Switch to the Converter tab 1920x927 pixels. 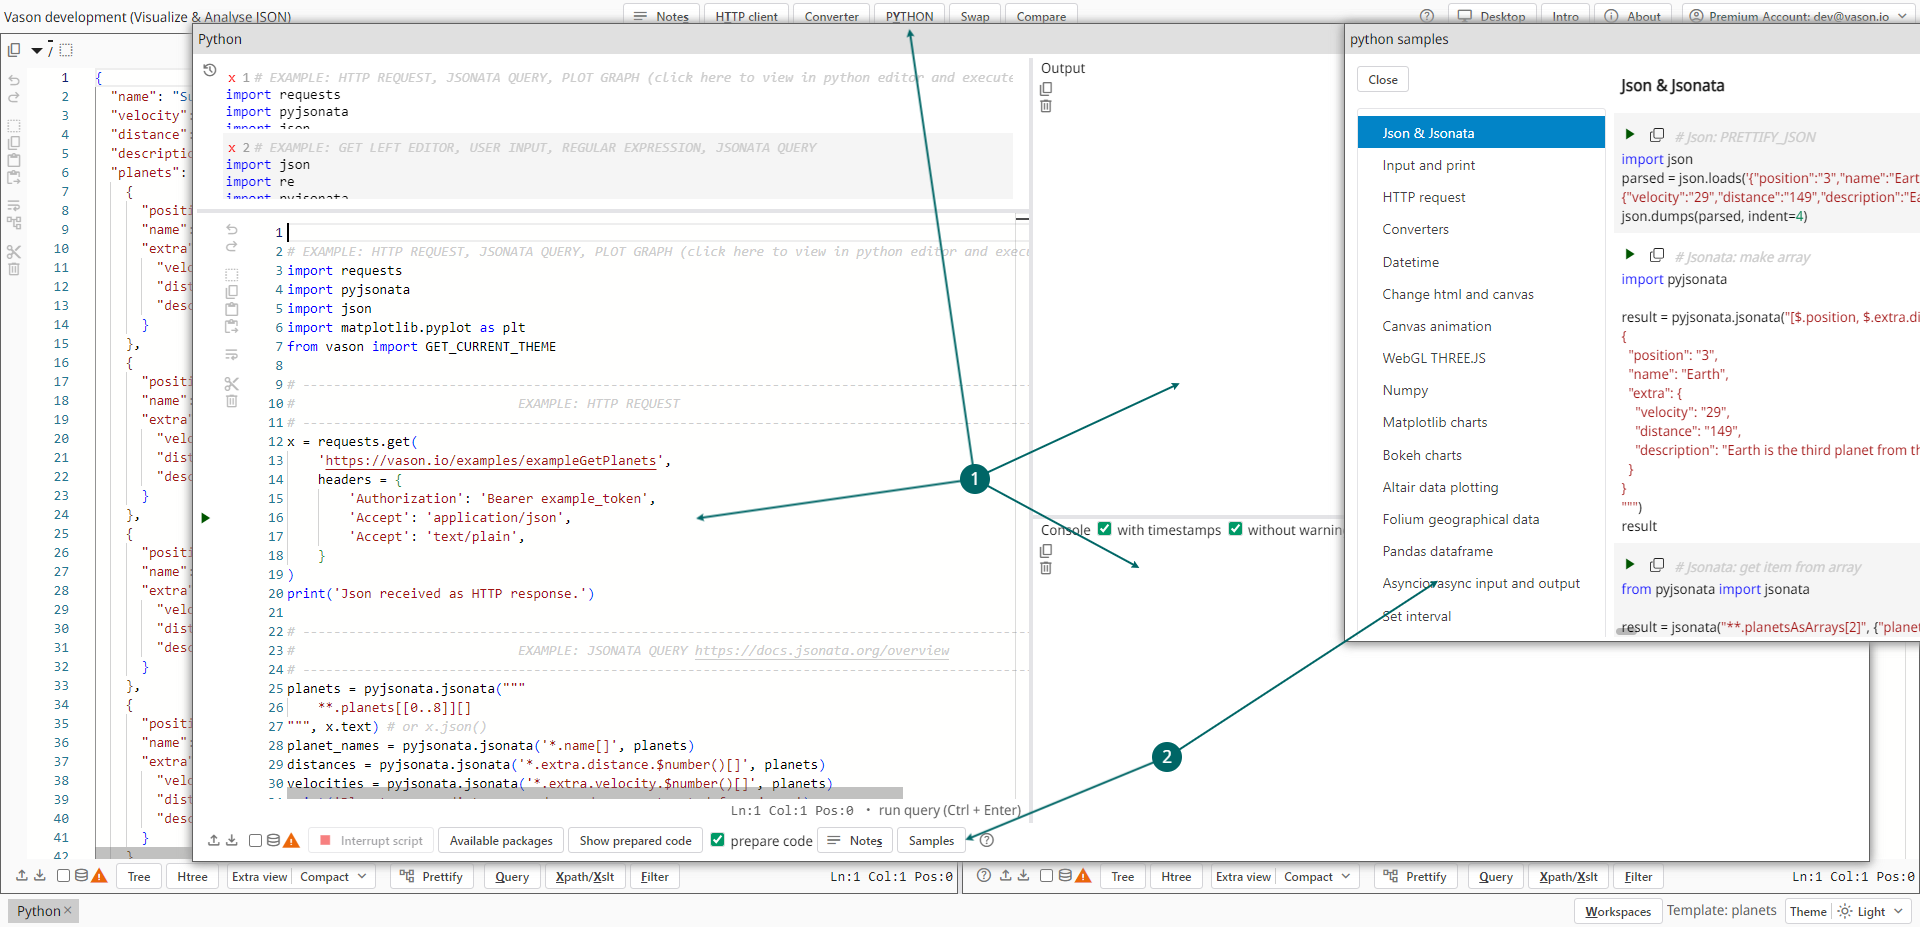pyautogui.click(x=832, y=16)
